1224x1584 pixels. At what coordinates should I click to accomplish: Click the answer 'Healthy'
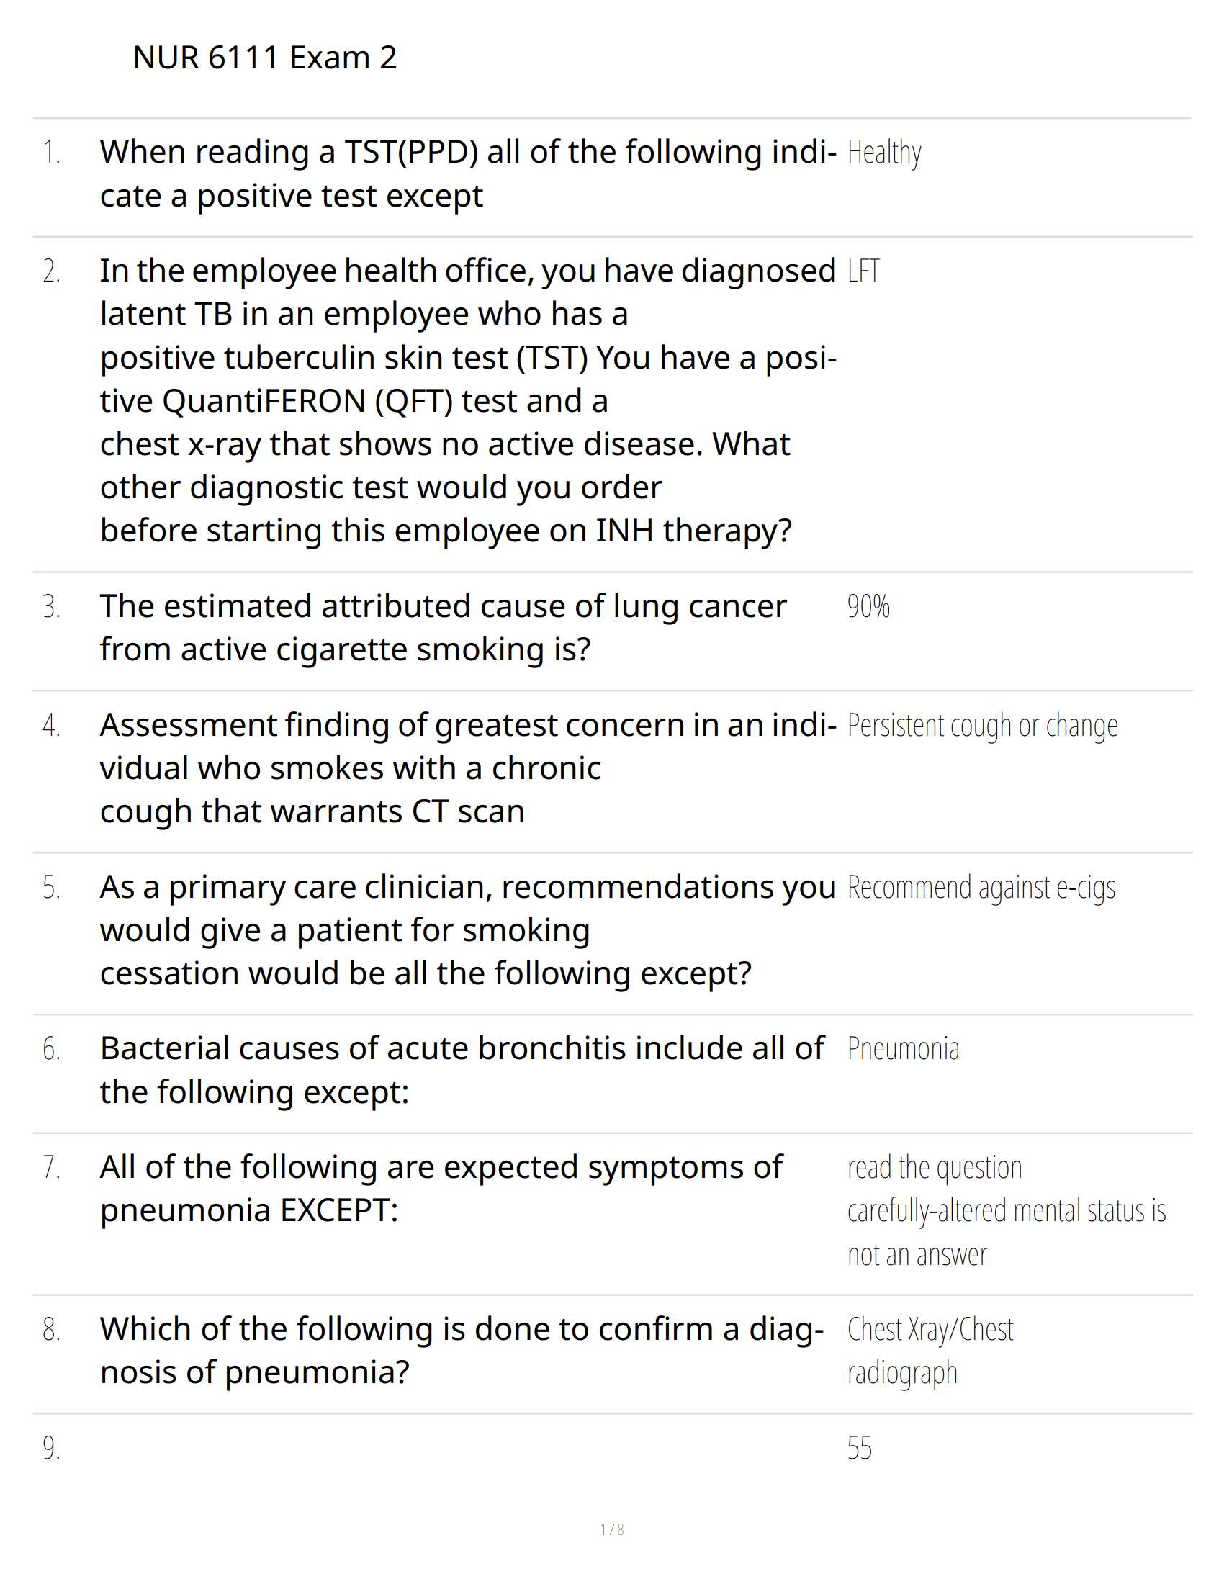[884, 153]
